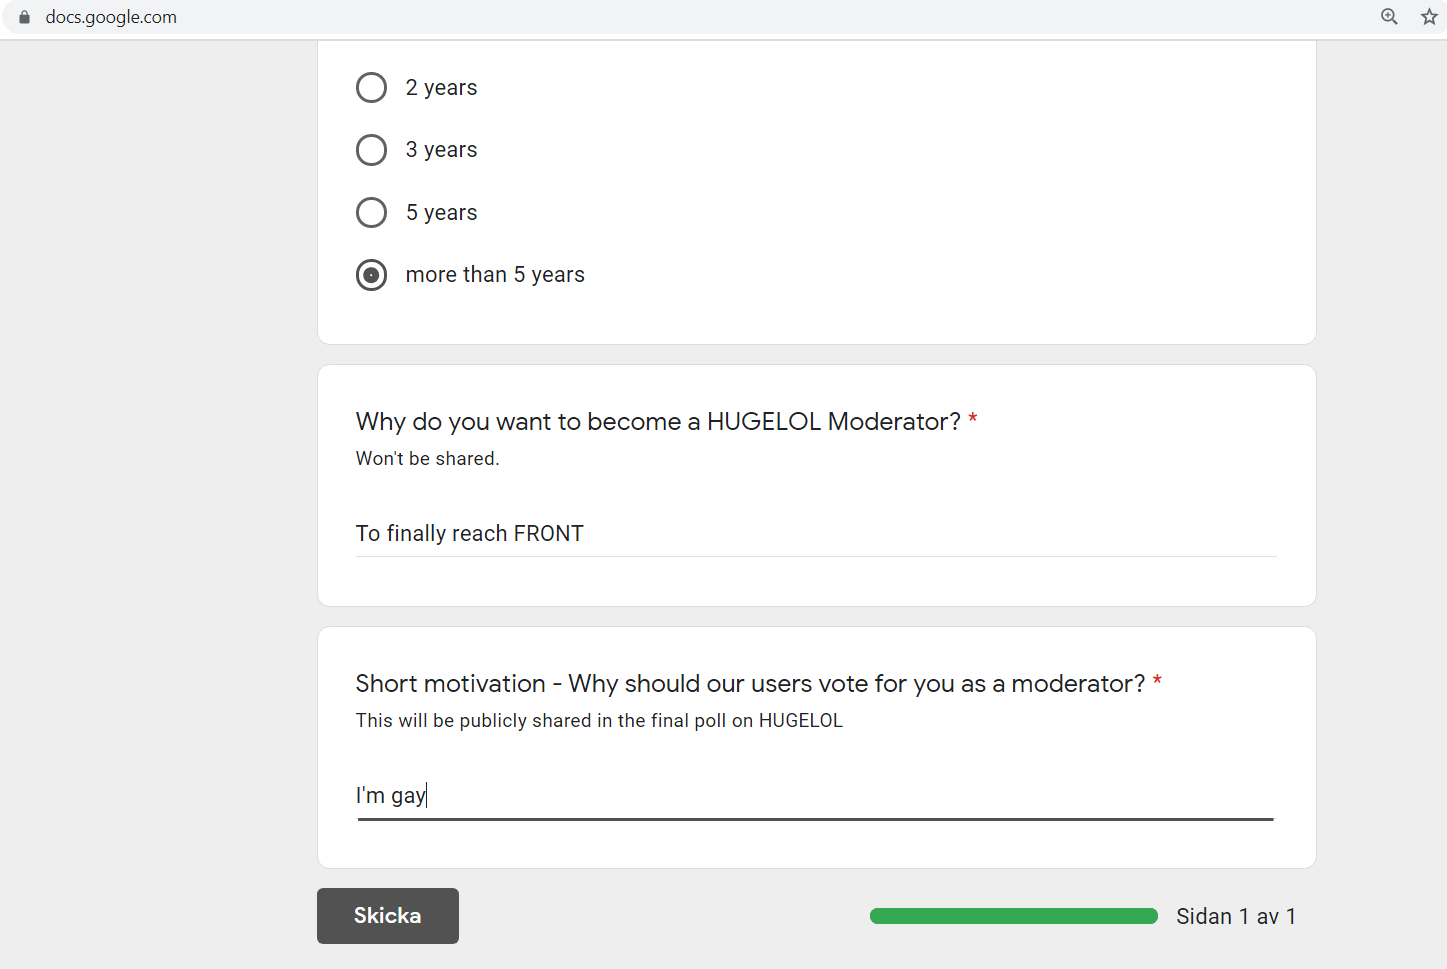This screenshot has height=969, width=1447.
Task: Click the zoom magnifier icon in address bar
Action: (1389, 16)
